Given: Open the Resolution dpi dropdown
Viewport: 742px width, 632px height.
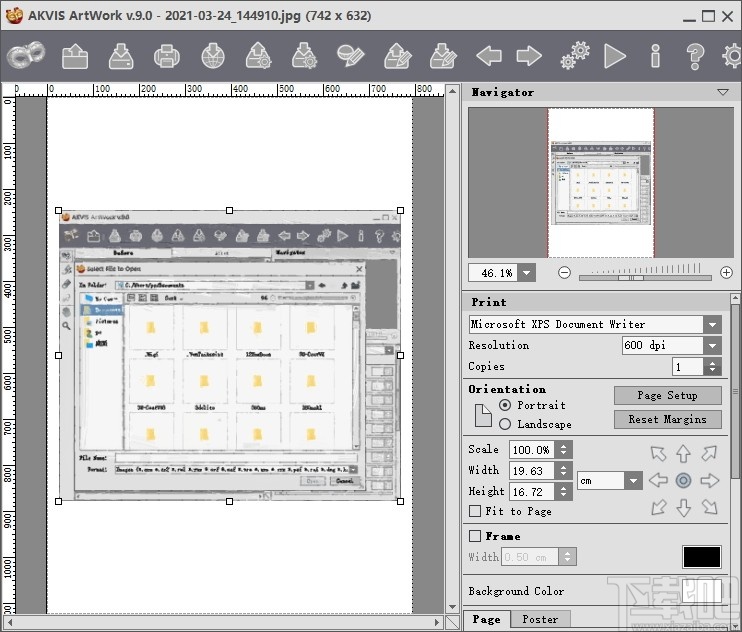Looking at the screenshot, I should (x=712, y=345).
